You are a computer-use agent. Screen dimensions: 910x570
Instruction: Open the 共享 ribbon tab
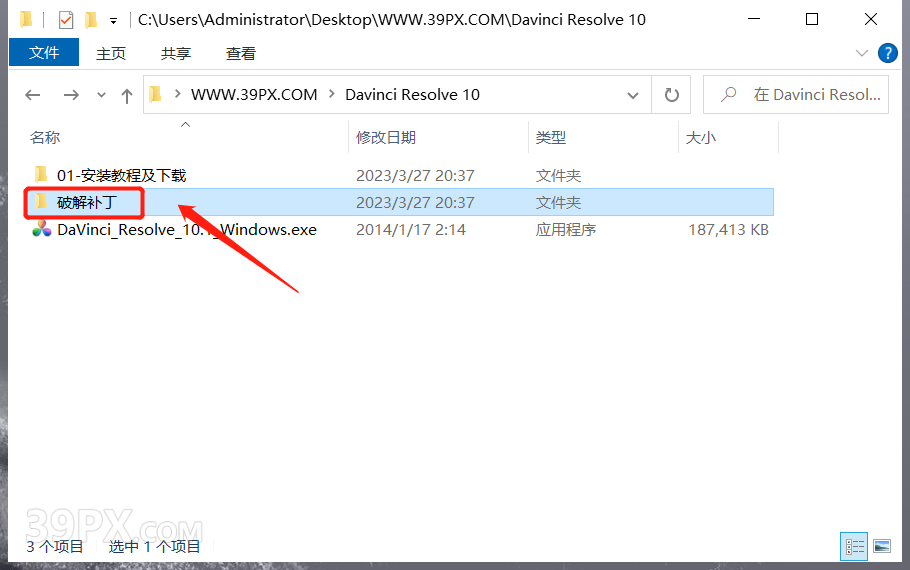pos(176,53)
